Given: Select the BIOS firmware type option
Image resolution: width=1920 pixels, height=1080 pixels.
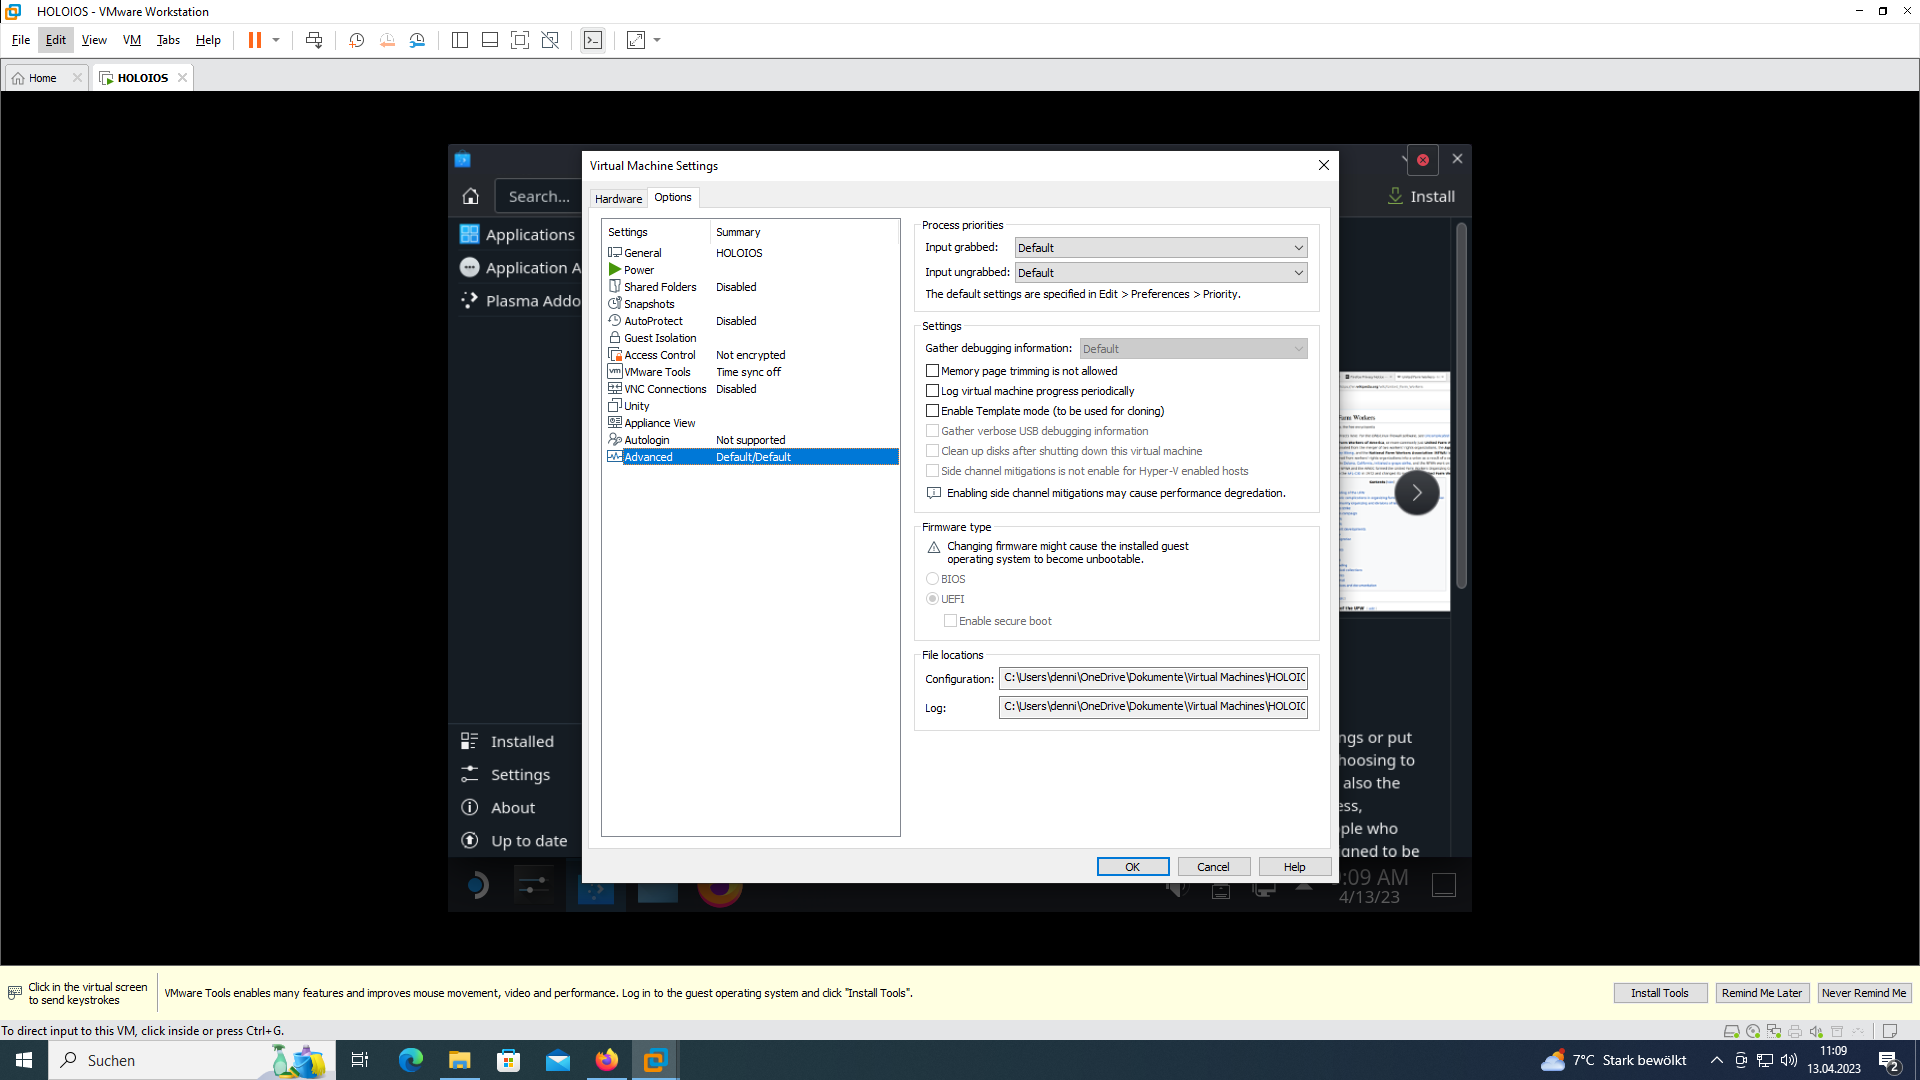Looking at the screenshot, I should pos(931,579).
